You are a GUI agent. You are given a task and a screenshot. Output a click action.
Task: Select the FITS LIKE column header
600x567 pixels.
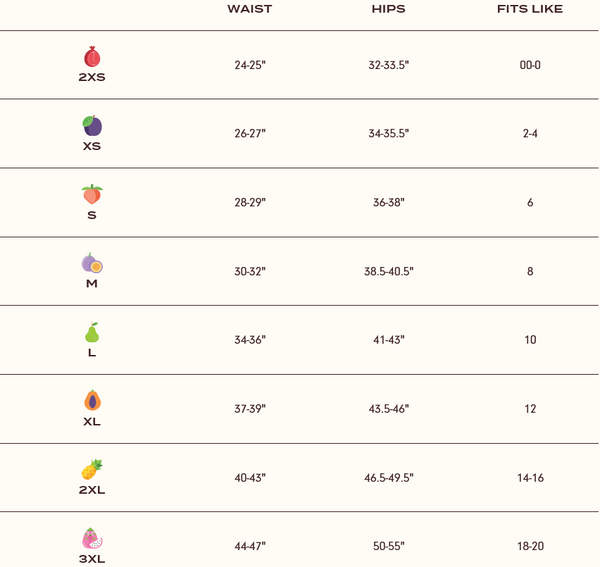coord(530,9)
